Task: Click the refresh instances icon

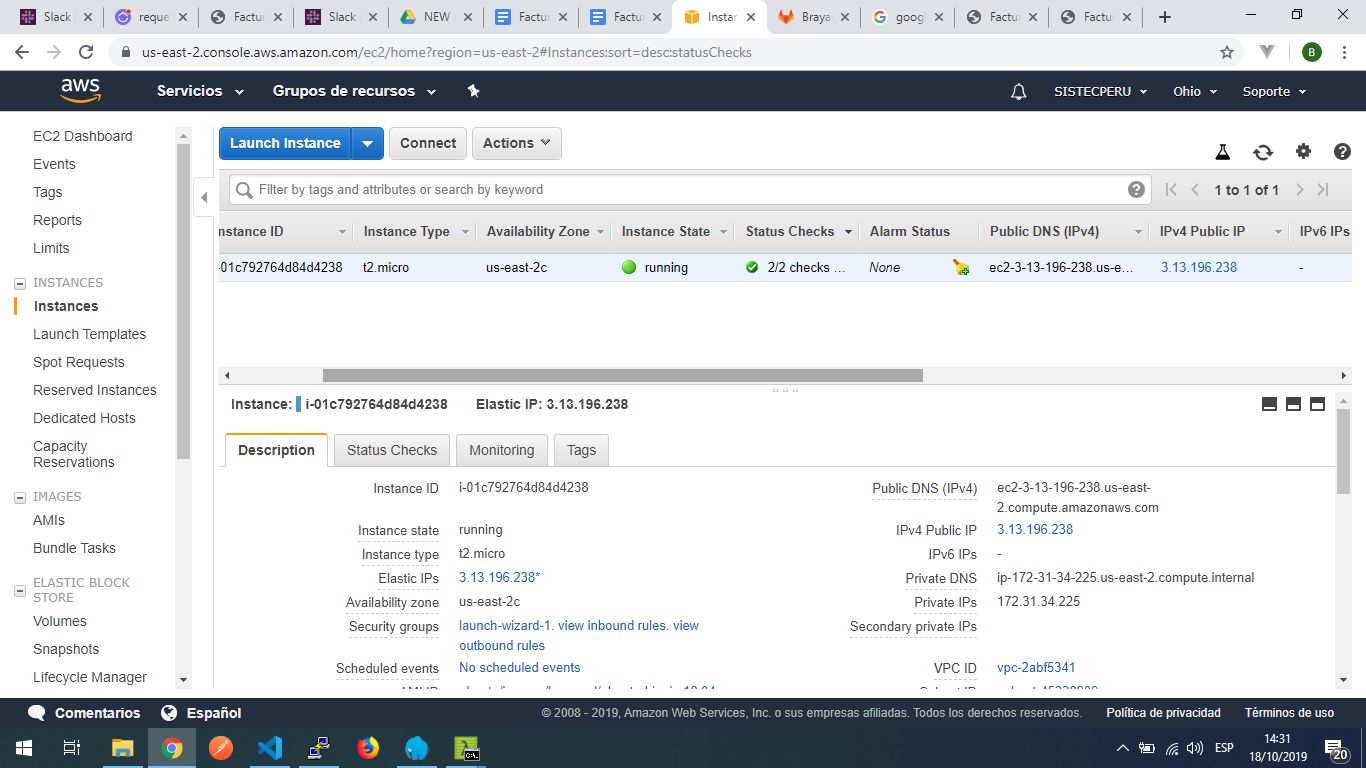Action: click(x=1263, y=152)
